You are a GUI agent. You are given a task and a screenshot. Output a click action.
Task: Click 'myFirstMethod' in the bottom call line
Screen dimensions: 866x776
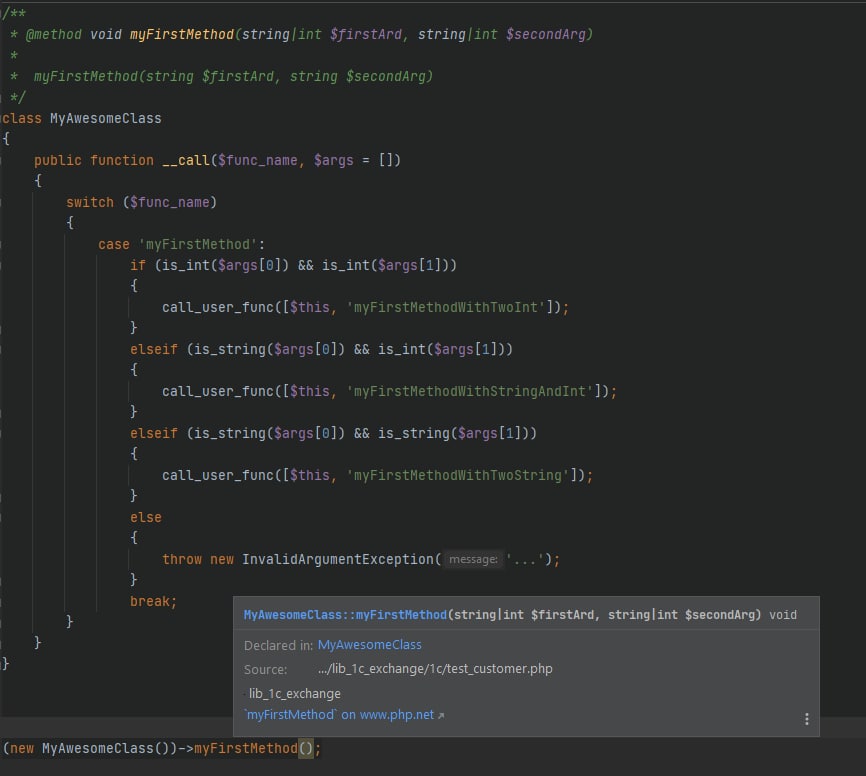246,748
